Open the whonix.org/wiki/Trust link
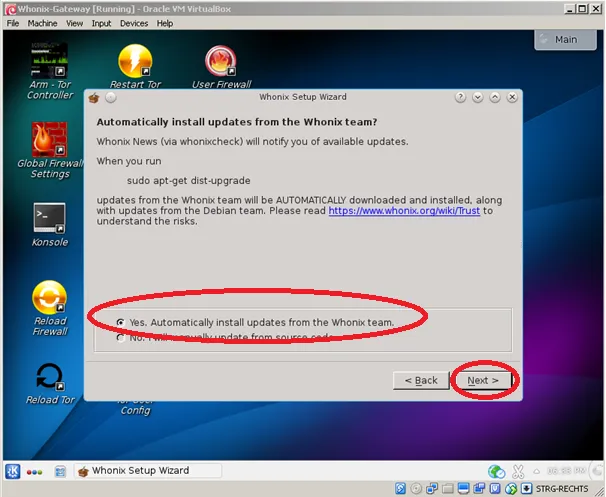 [404, 211]
